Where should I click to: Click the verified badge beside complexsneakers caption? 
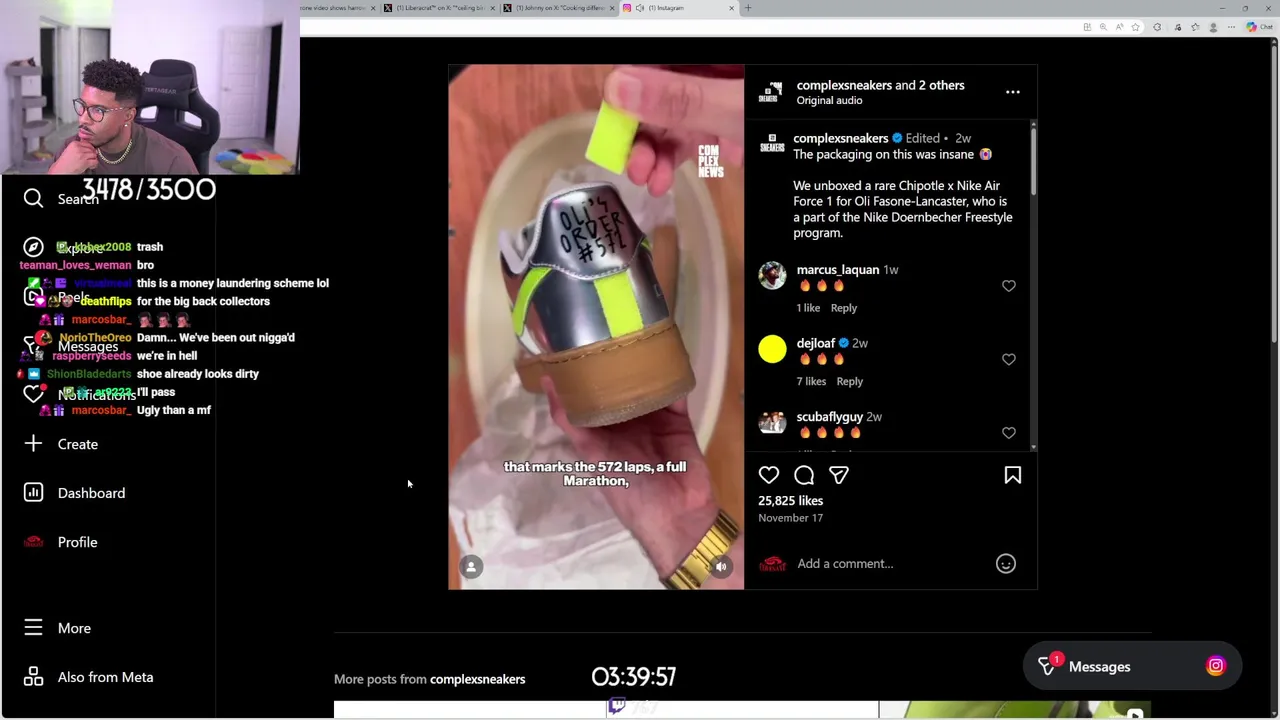point(897,138)
